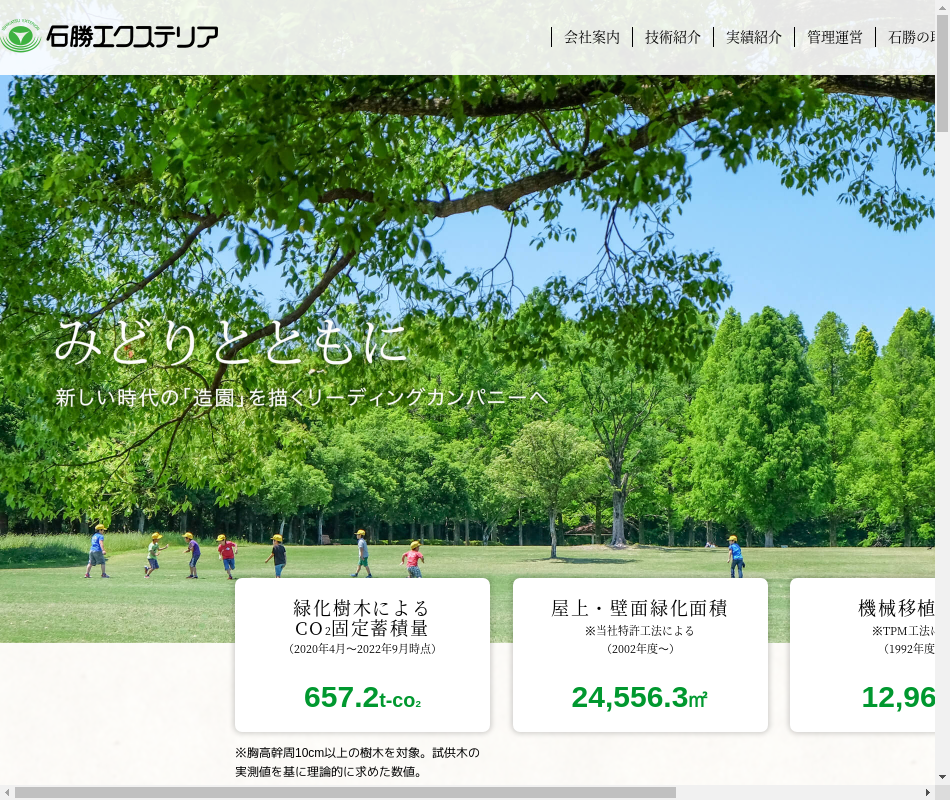The height and width of the screenshot is (800, 950).
Task: Select 実績紹介 in the navigation bar
Action: 754,37
